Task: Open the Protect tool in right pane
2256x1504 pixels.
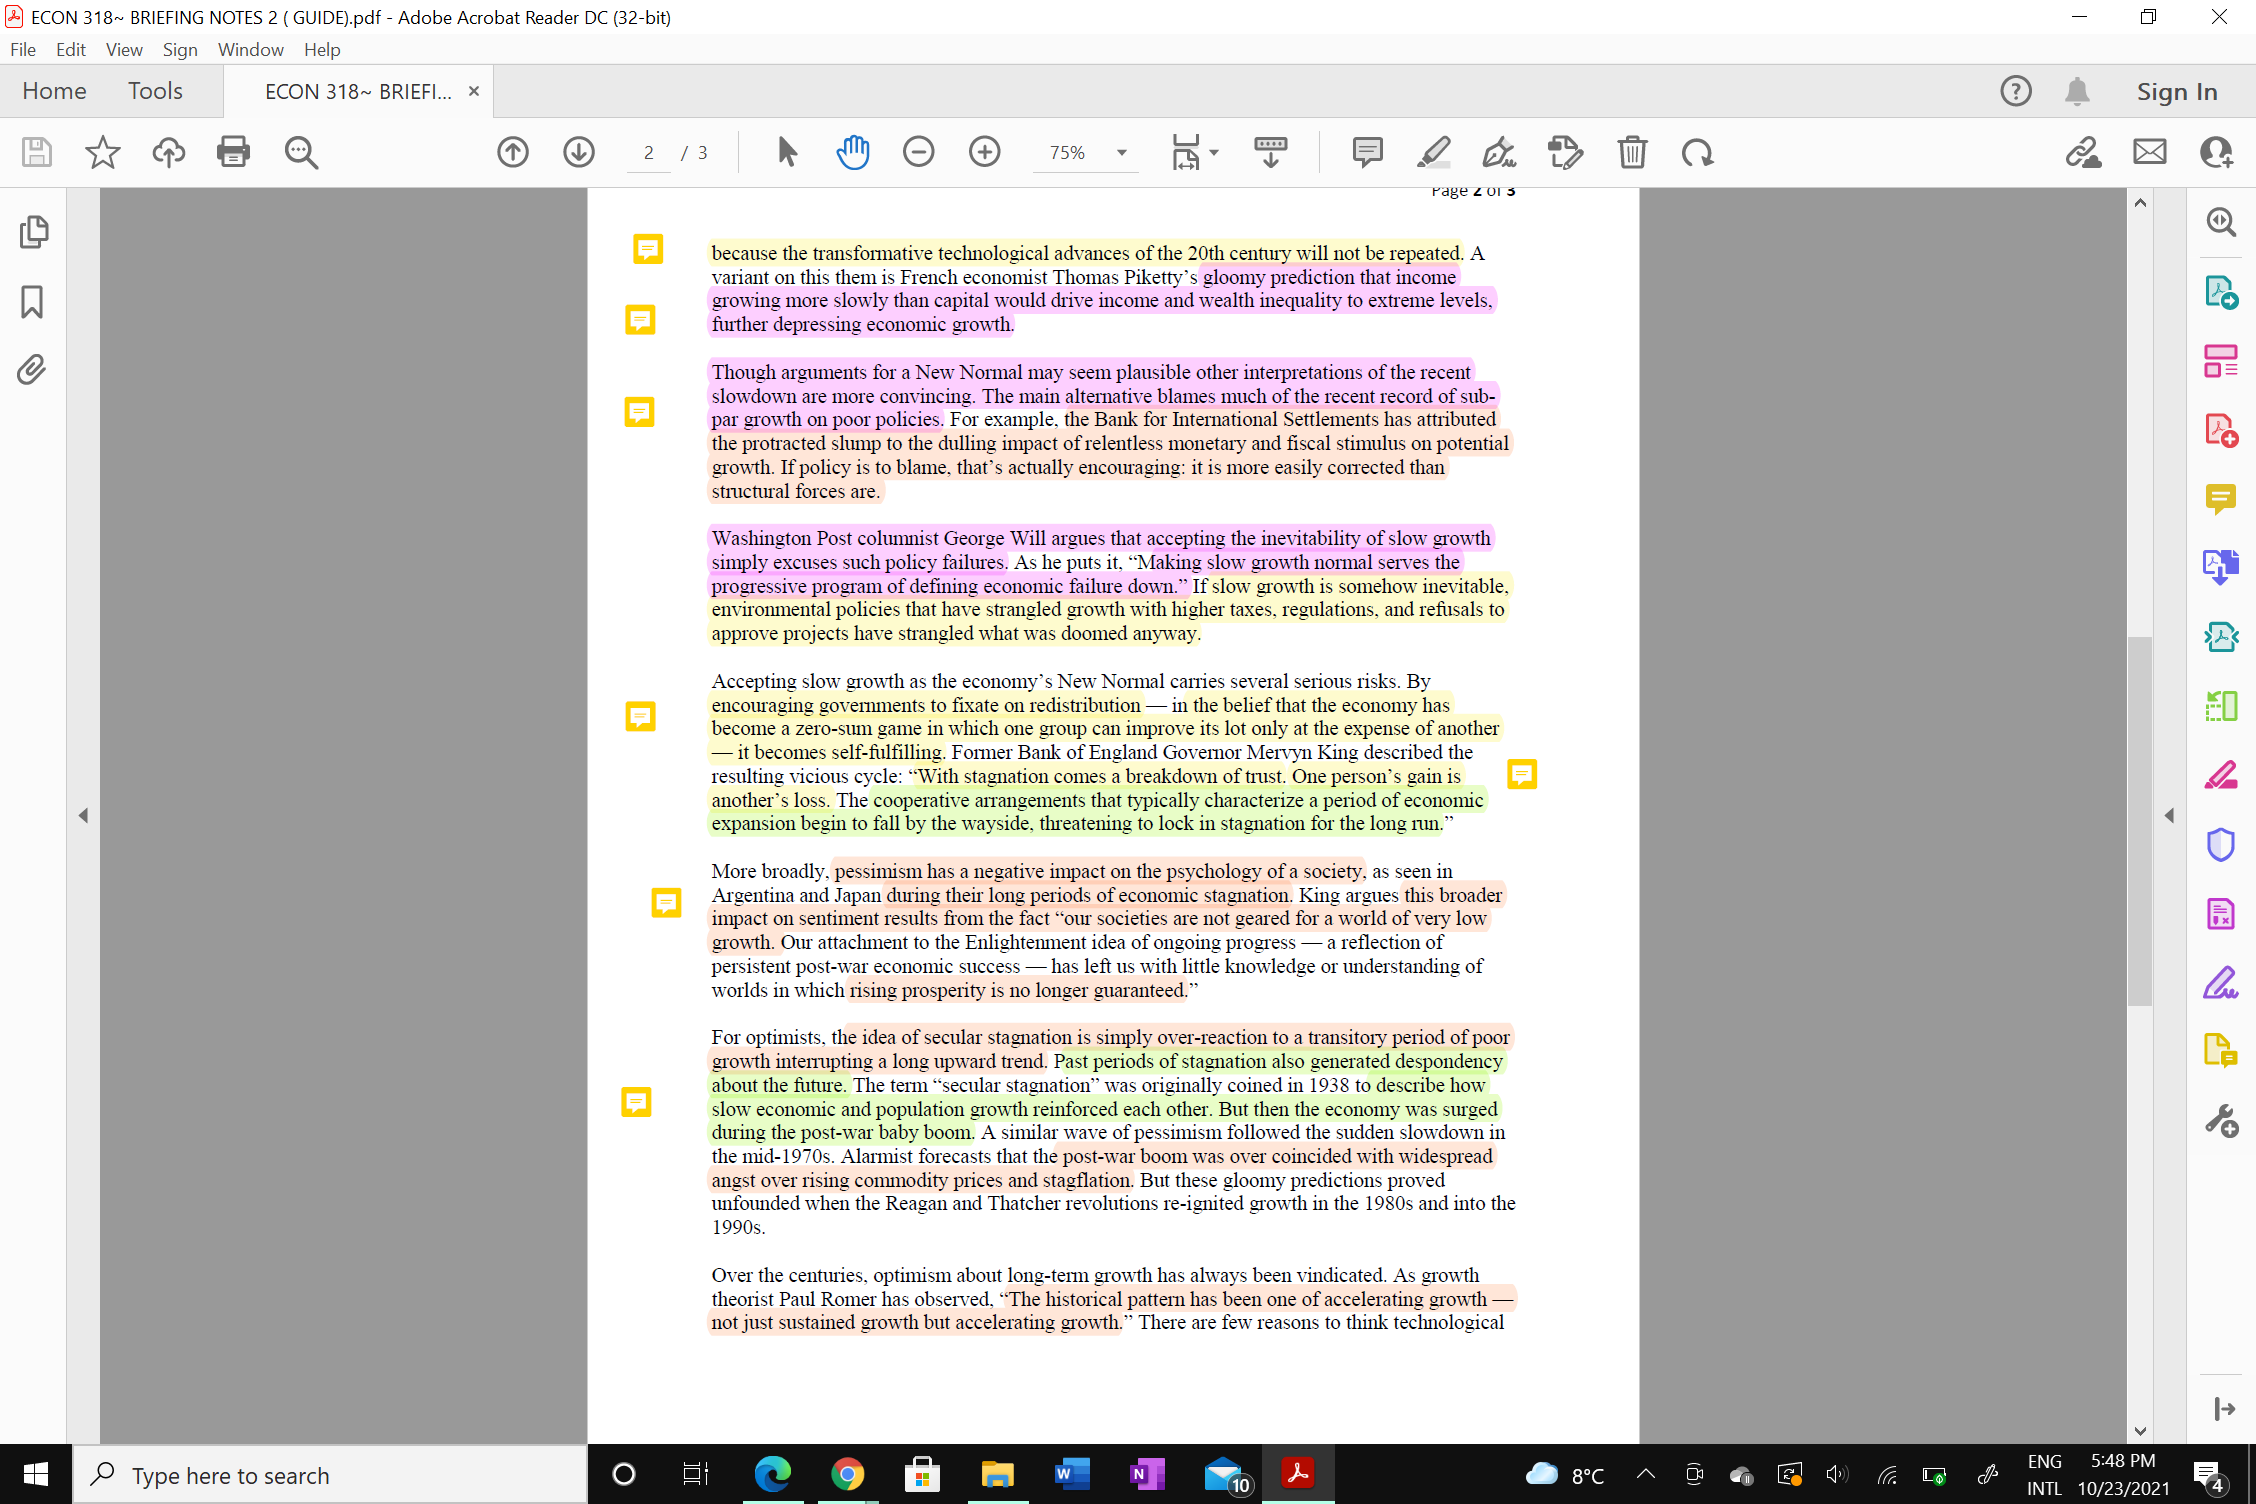Action: click(x=2221, y=844)
